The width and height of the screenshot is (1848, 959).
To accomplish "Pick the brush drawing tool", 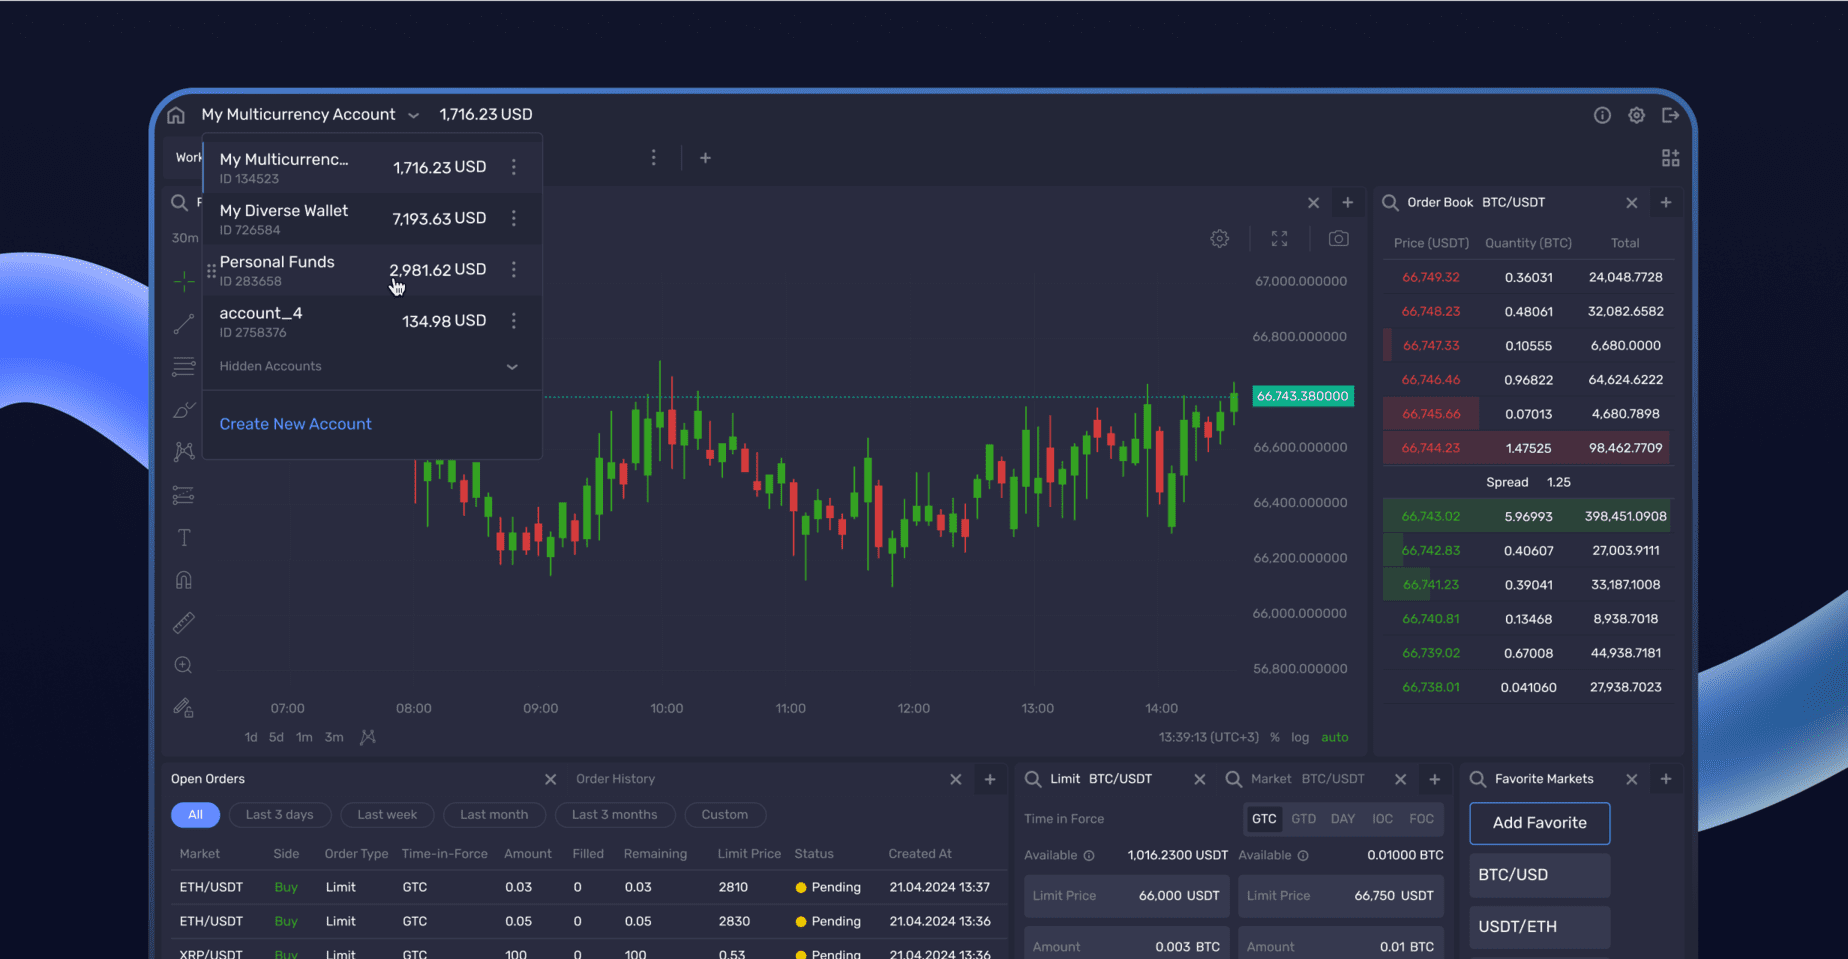I will [x=184, y=410].
